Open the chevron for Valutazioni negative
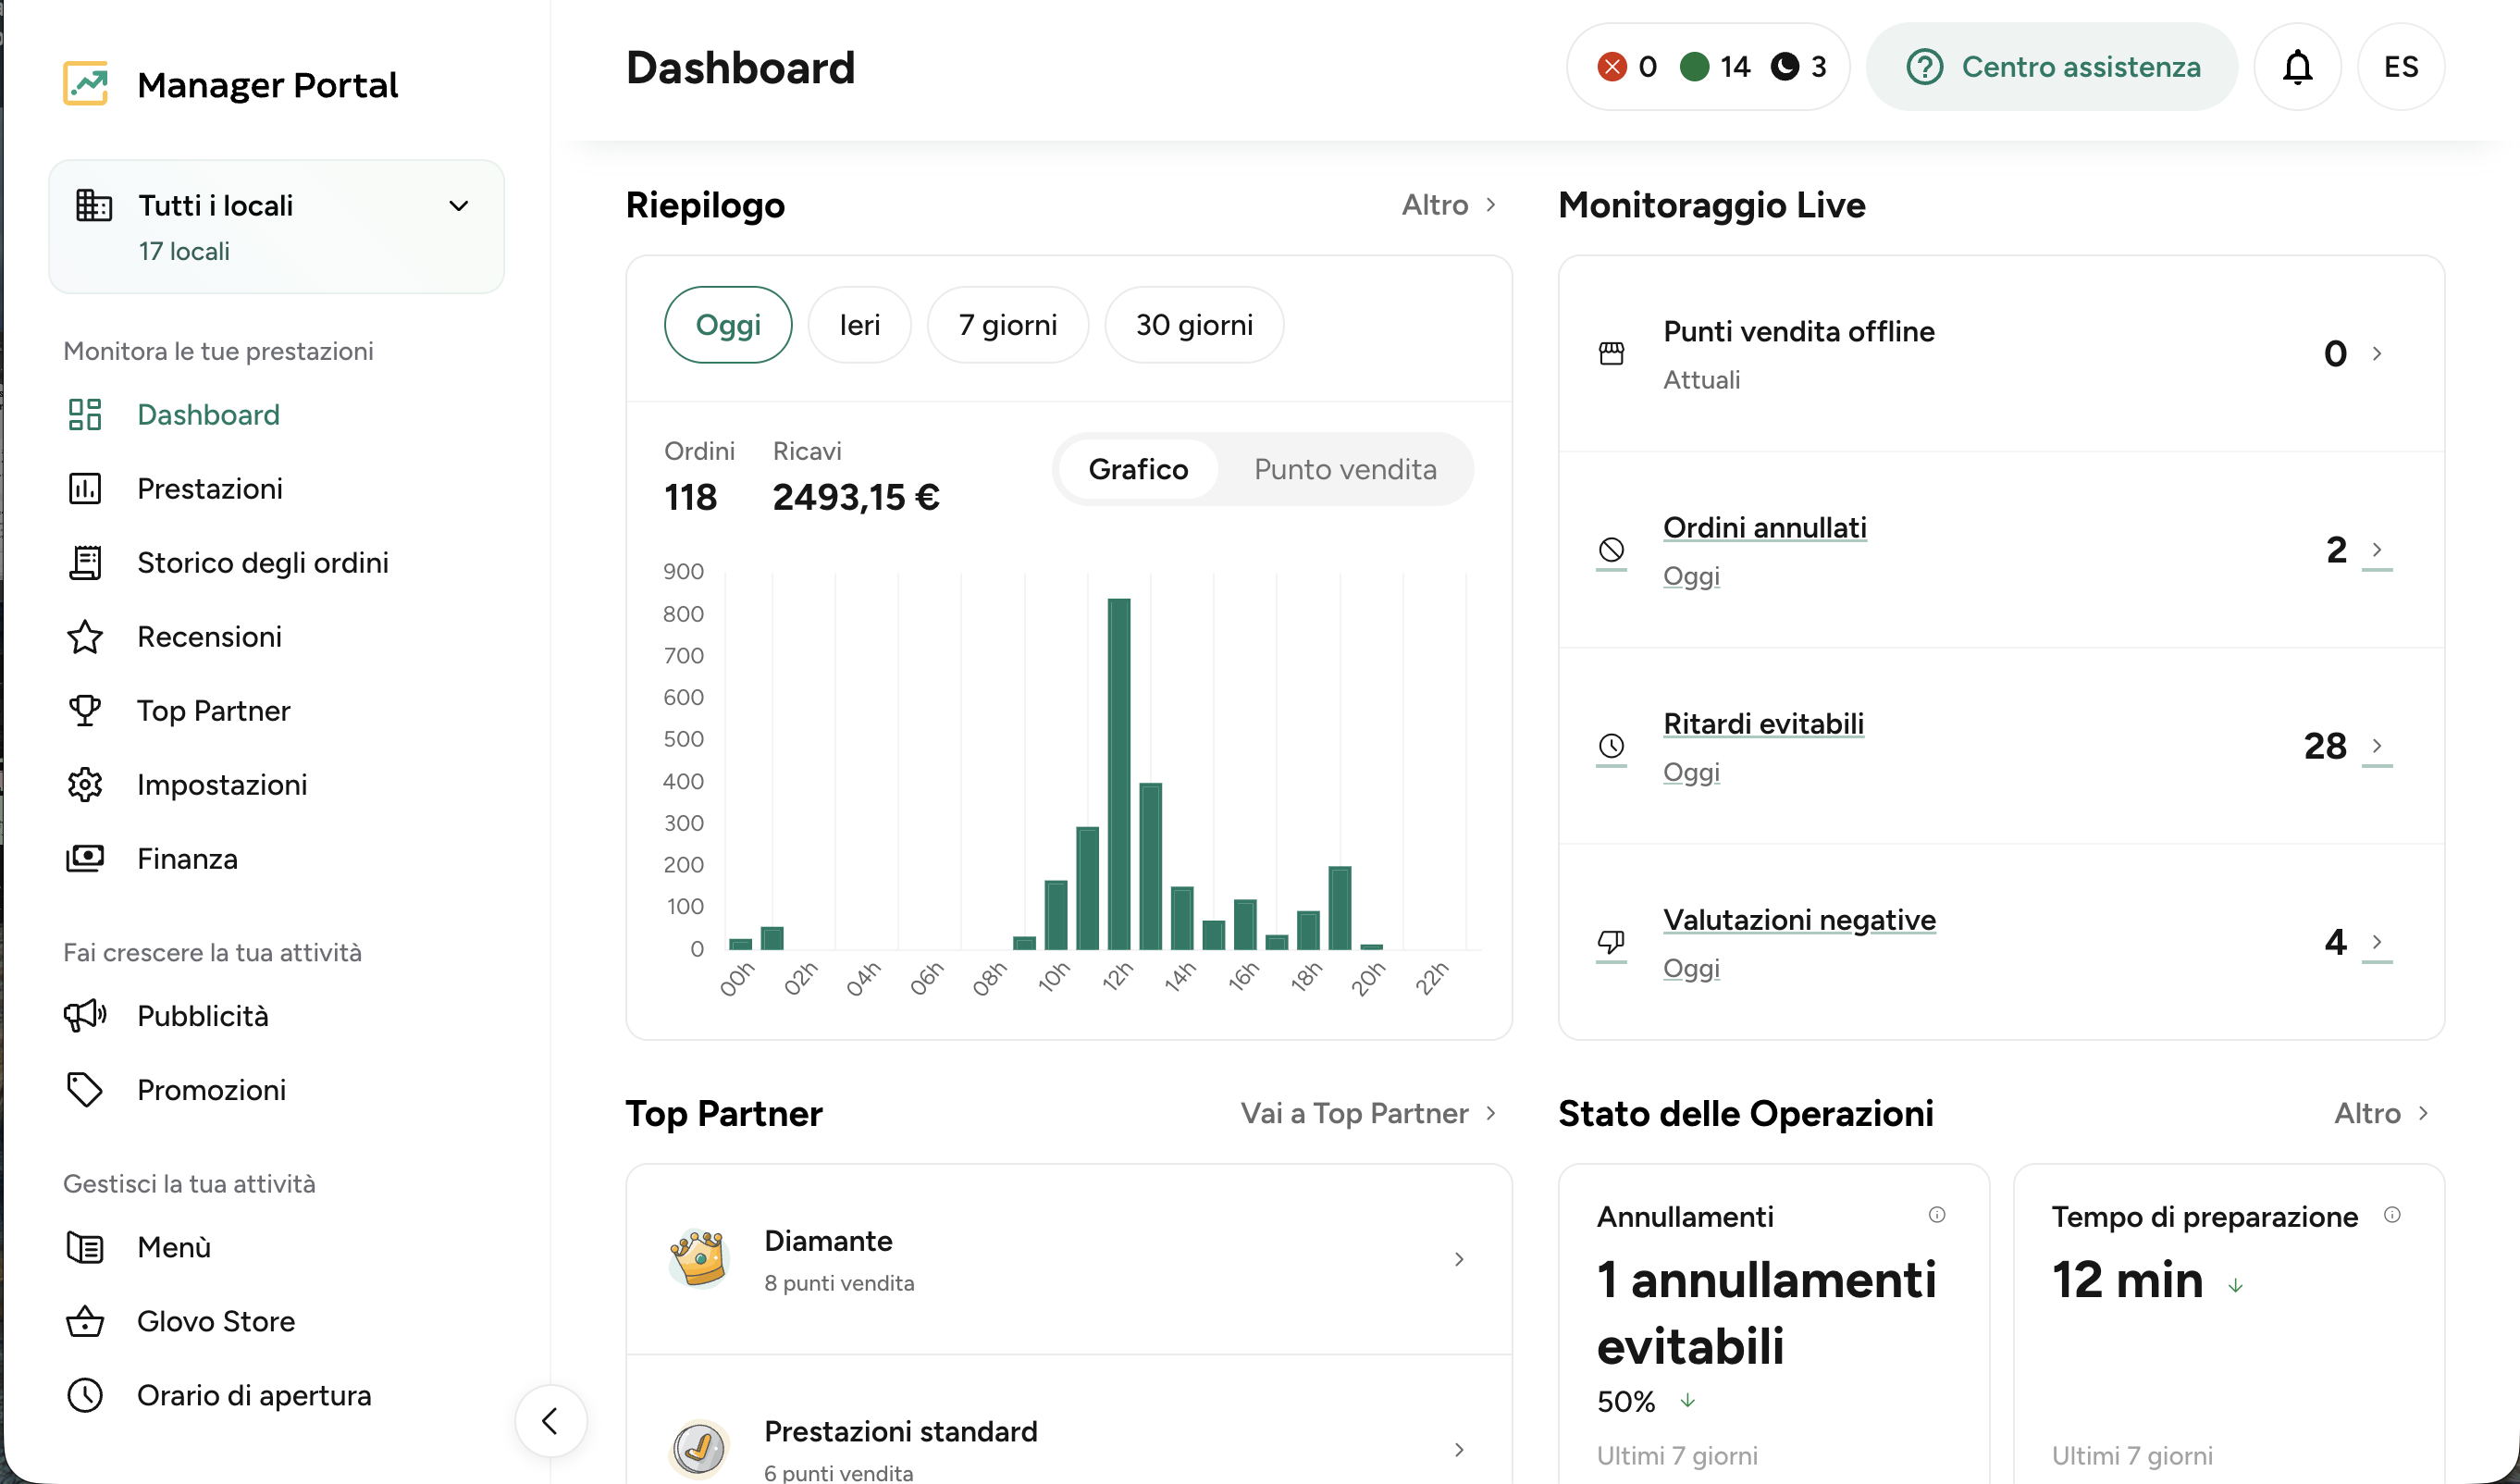Viewport: 2520px width, 1484px height. pos(2377,941)
